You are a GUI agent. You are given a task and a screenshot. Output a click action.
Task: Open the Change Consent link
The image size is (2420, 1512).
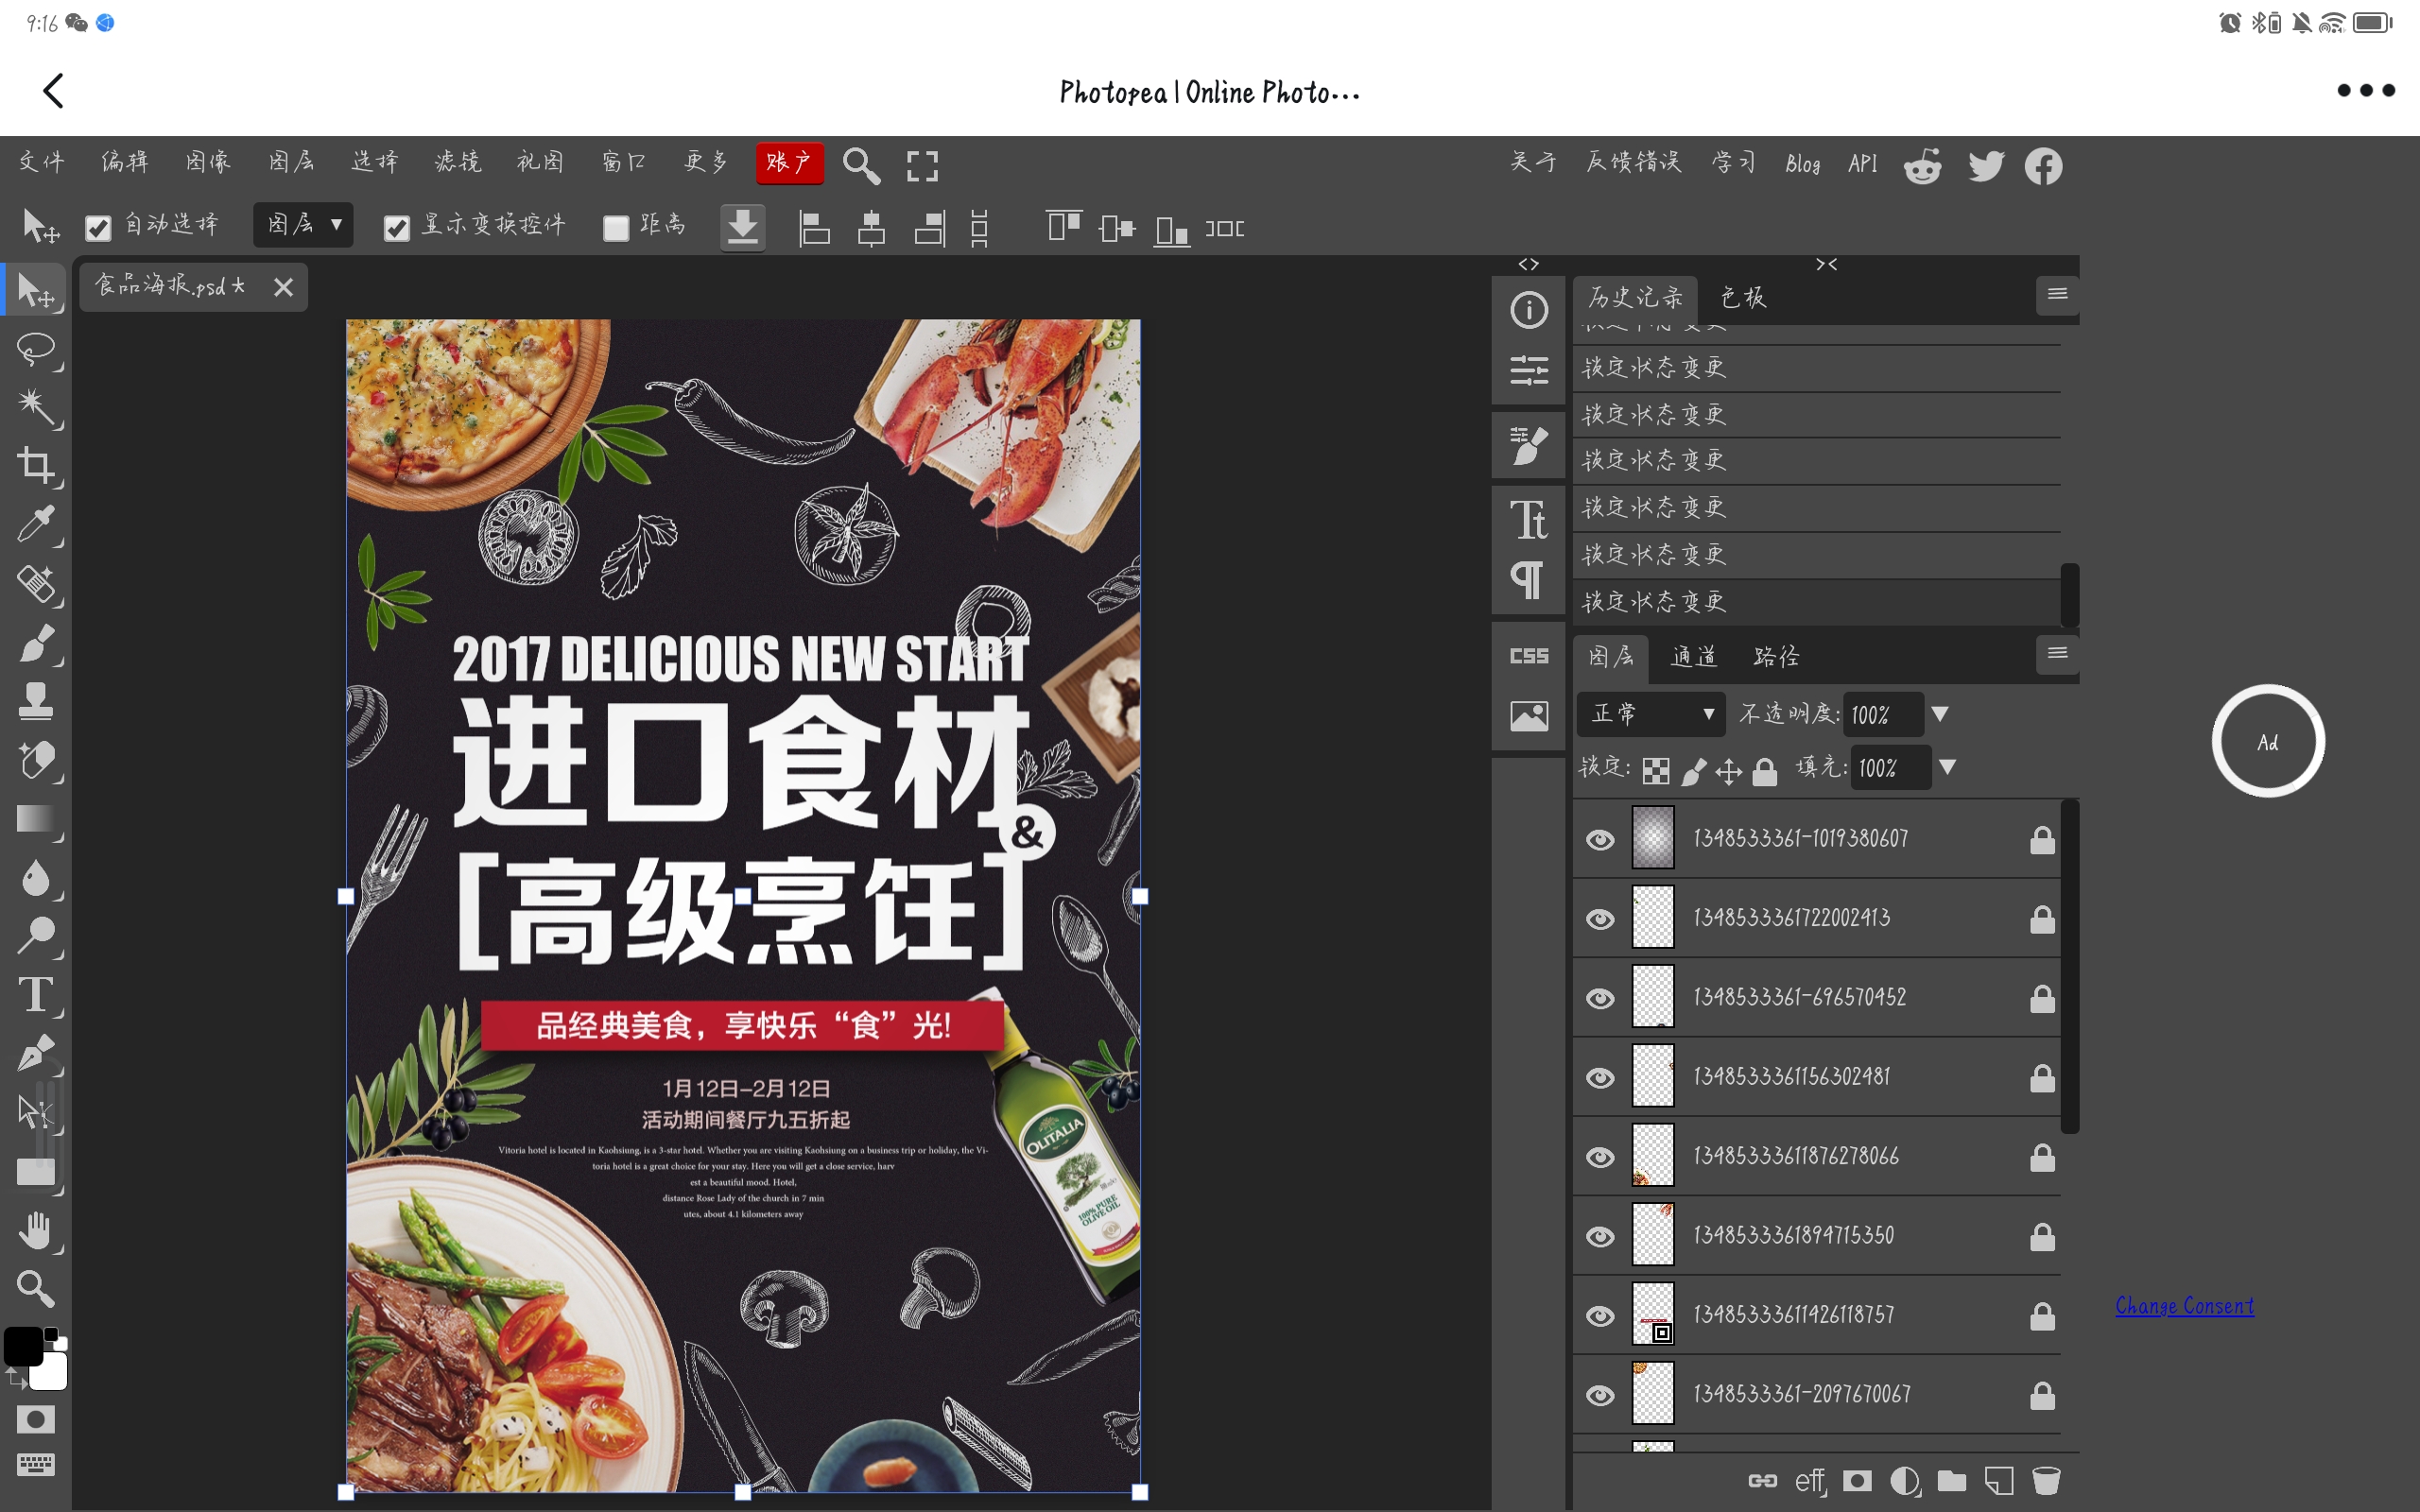[2184, 1306]
